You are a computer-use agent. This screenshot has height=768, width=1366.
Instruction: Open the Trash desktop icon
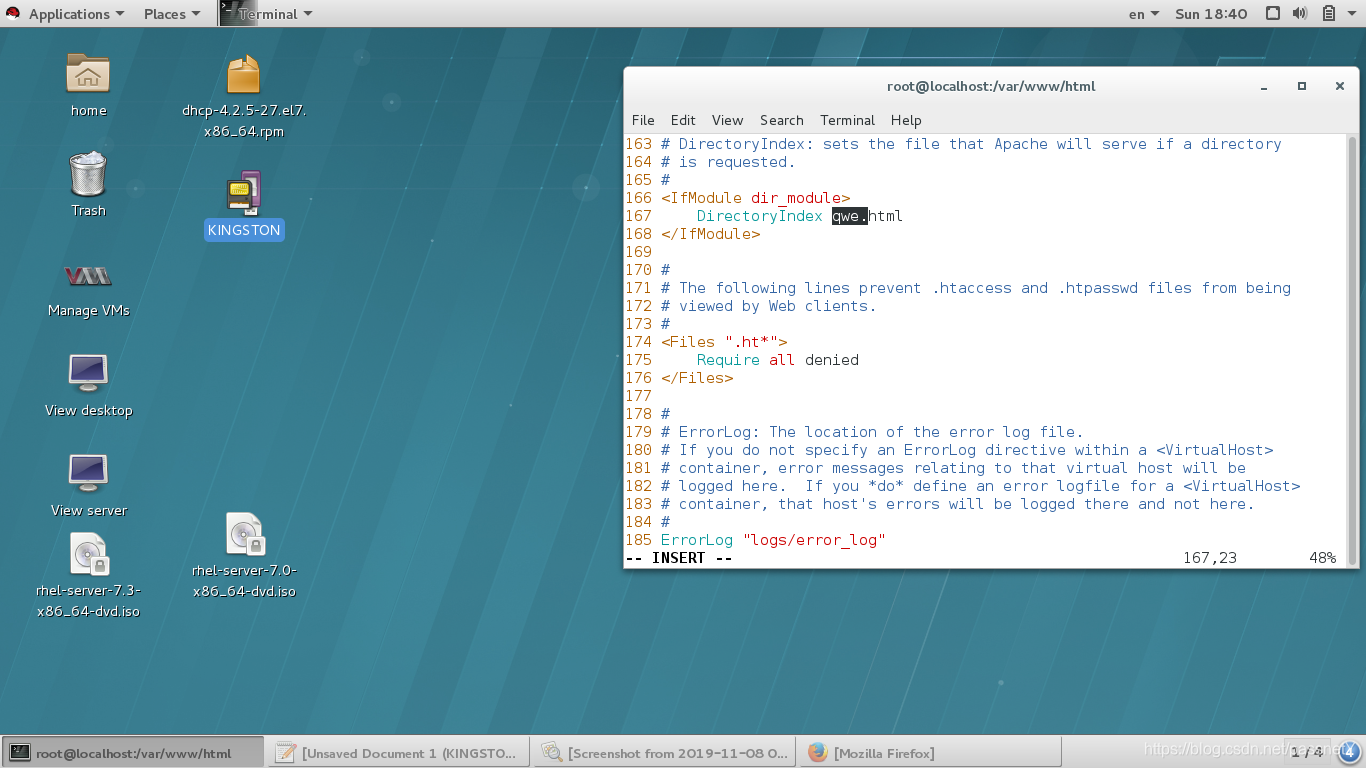(x=88, y=174)
